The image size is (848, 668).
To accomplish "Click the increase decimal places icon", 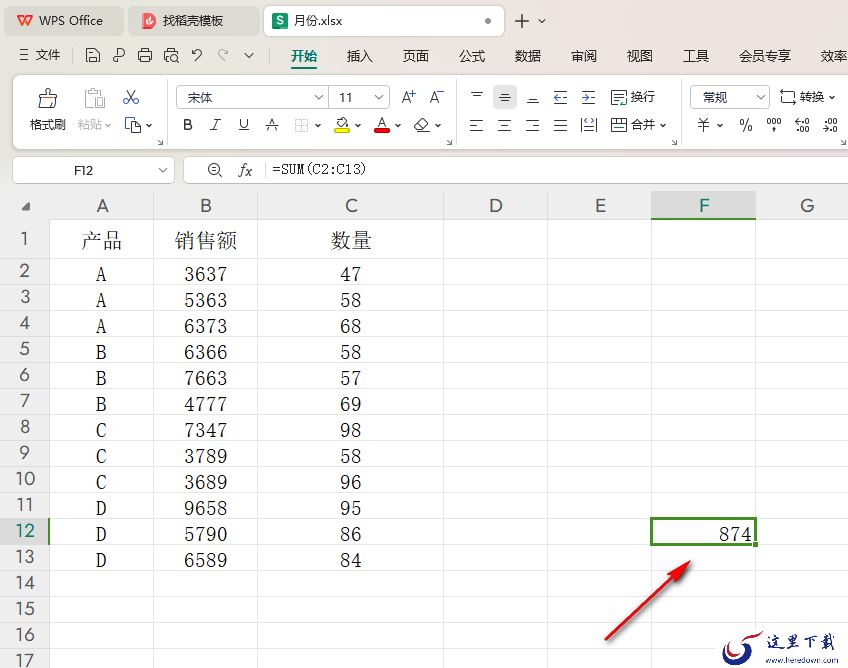I will (802, 125).
